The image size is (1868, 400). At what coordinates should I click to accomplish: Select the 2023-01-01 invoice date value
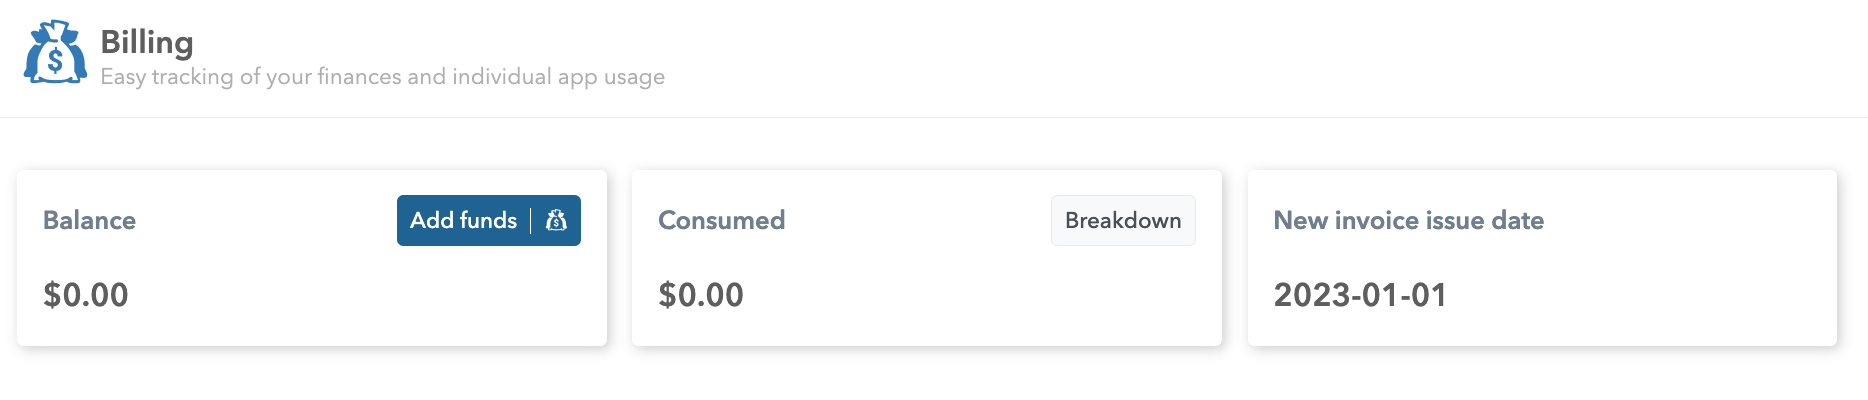tap(1360, 295)
